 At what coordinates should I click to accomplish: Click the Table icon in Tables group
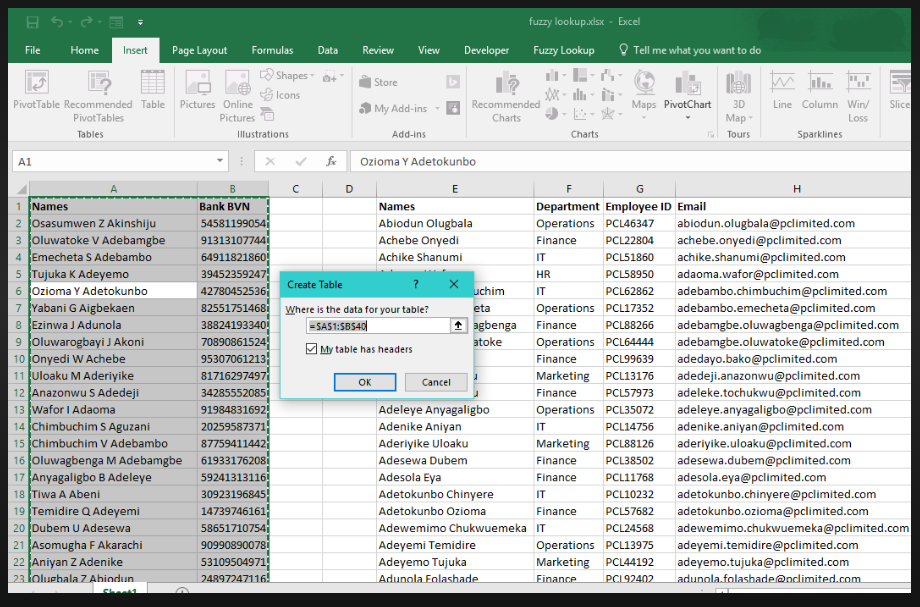coord(153,84)
